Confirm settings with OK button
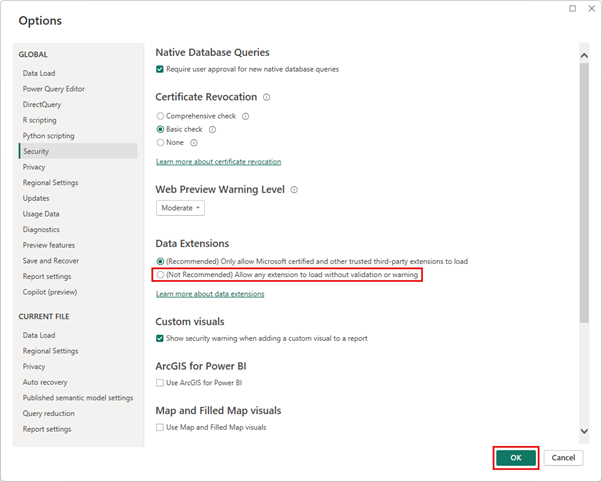Image resolution: width=602 pixels, height=482 pixels. (x=516, y=458)
